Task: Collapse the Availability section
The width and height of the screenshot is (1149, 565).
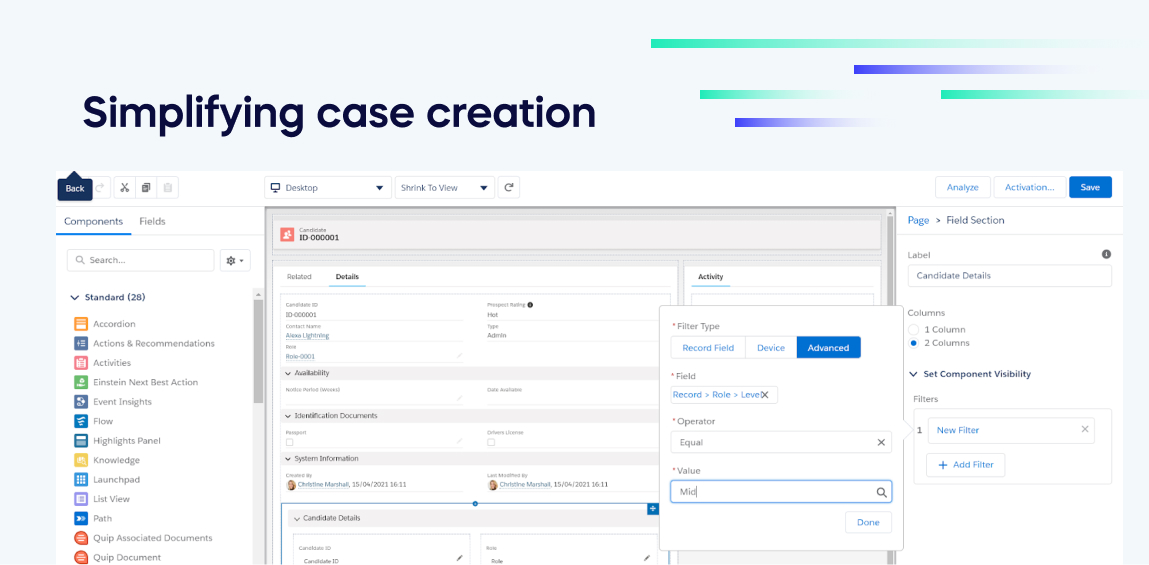Action: [x=288, y=373]
